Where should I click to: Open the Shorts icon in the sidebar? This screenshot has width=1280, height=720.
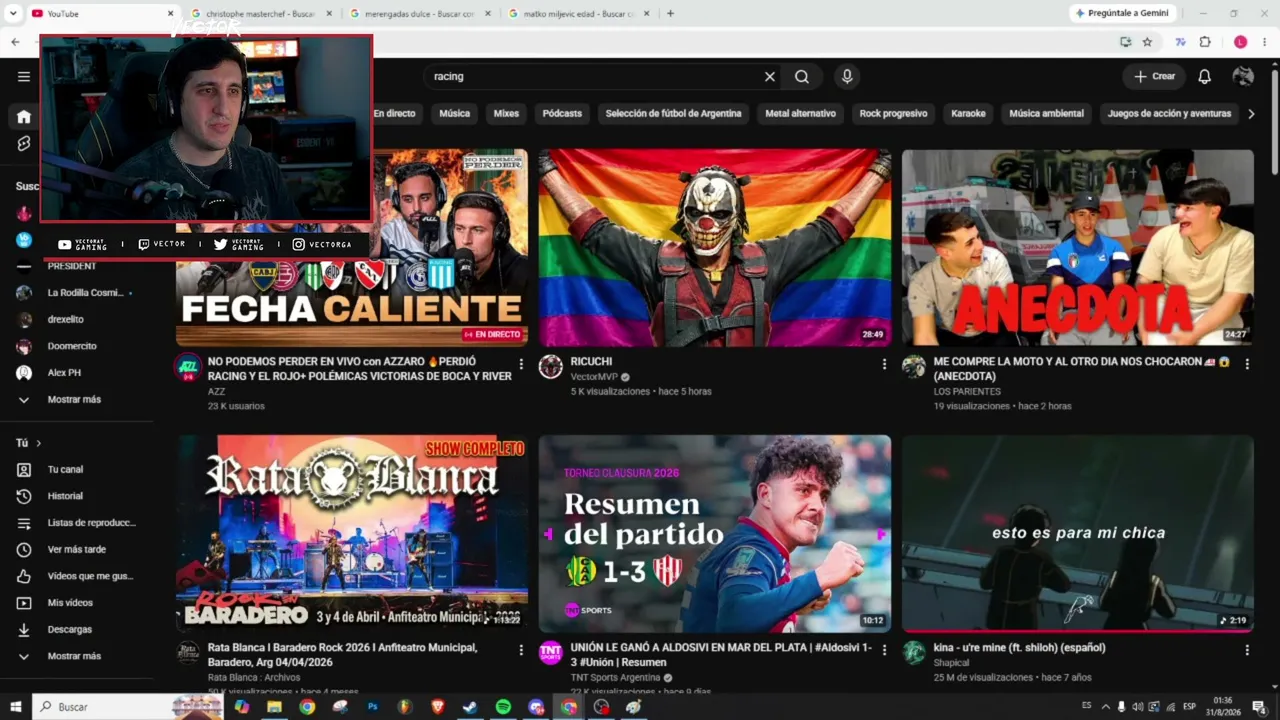pos(24,144)
